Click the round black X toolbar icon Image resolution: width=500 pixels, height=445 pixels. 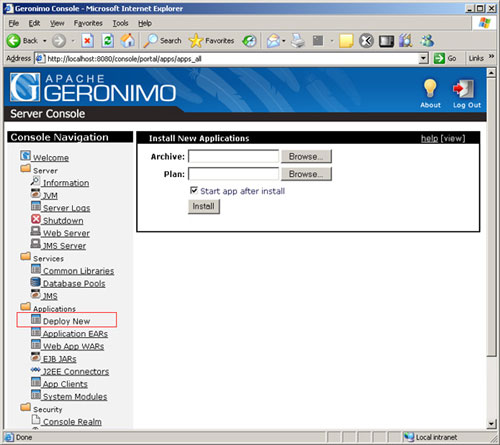(366, 41)
